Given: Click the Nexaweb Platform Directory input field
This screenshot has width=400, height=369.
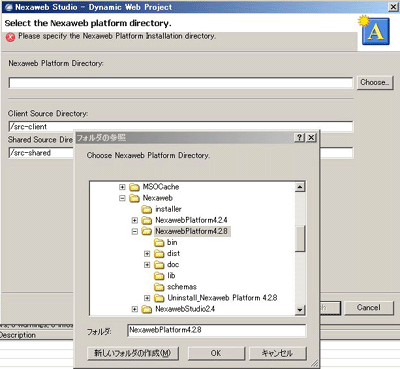Looking at the screenshot, I should (181, 83).
